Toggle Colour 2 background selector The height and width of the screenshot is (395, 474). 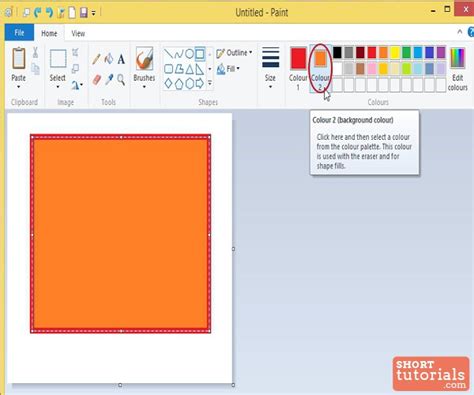pyautogui.click(x=320, y=69)
